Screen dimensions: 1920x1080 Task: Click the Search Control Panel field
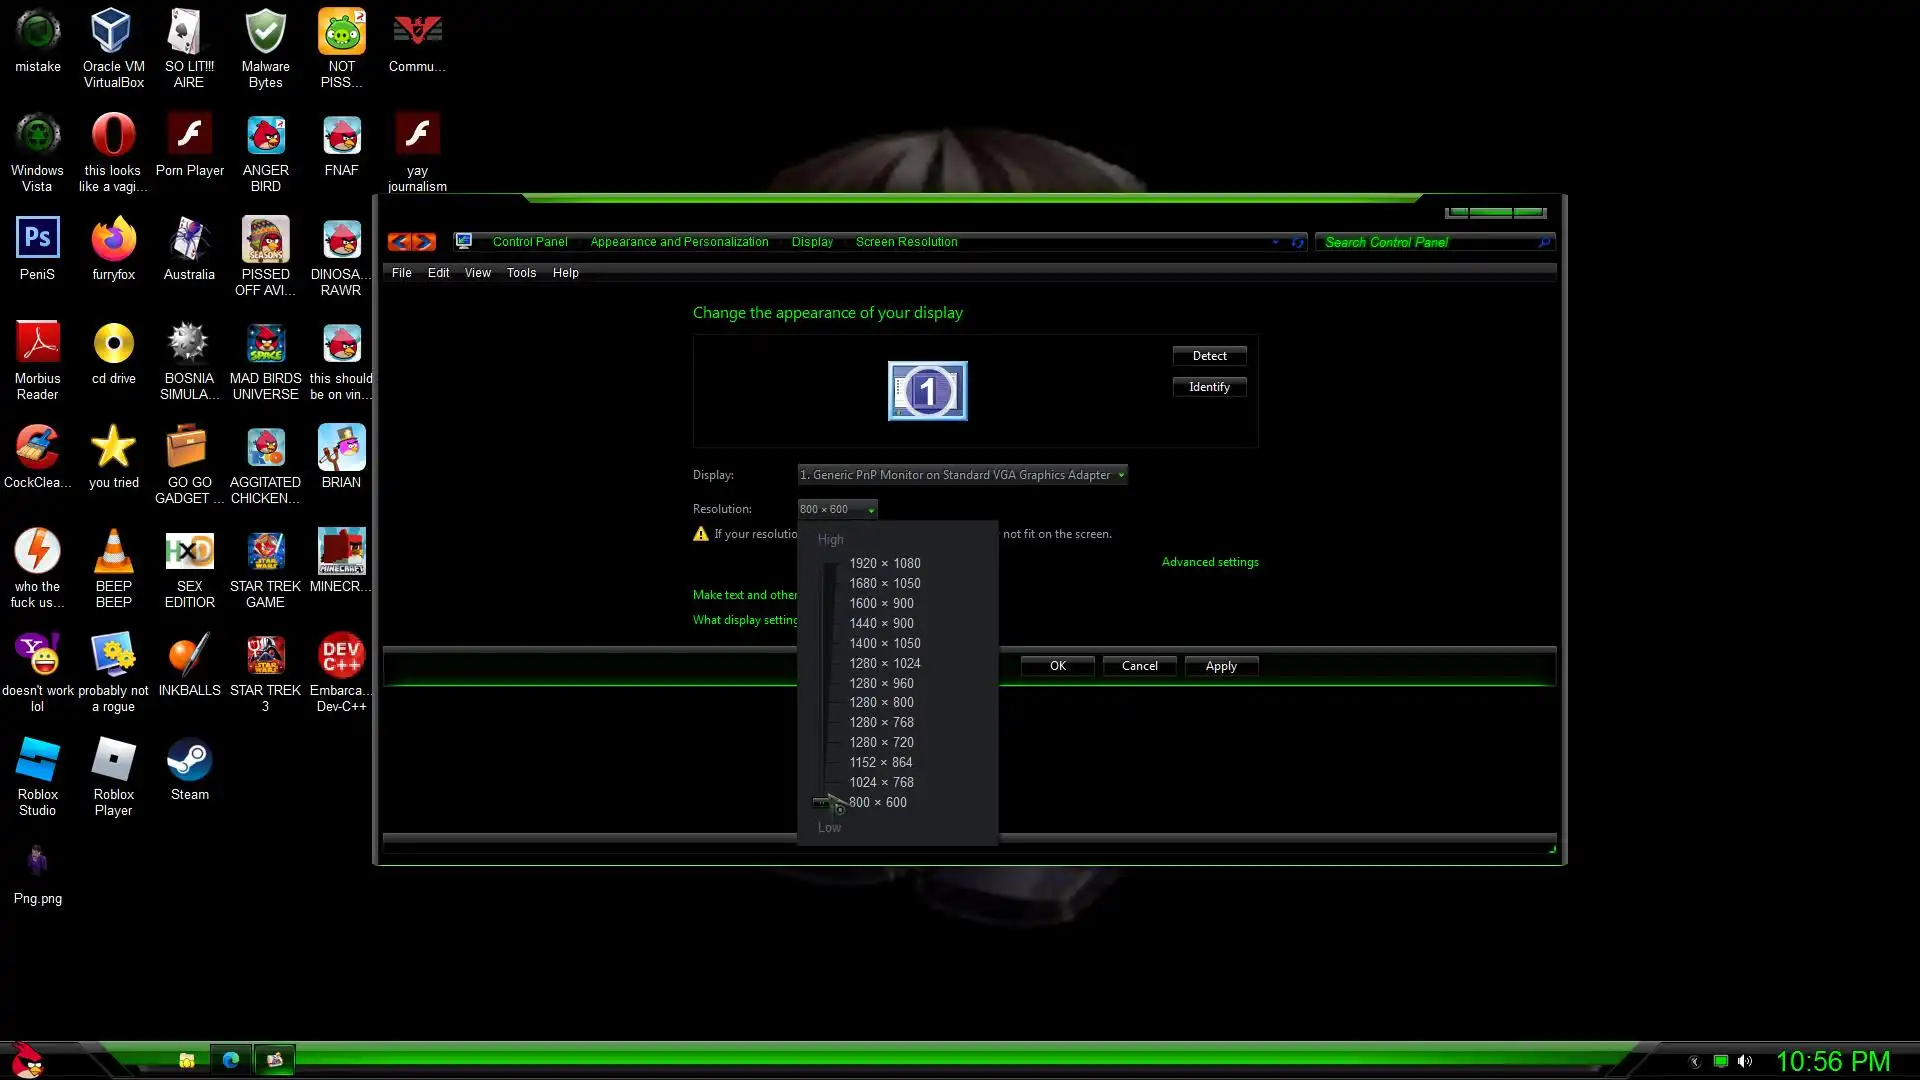(x=1428, y=242)
